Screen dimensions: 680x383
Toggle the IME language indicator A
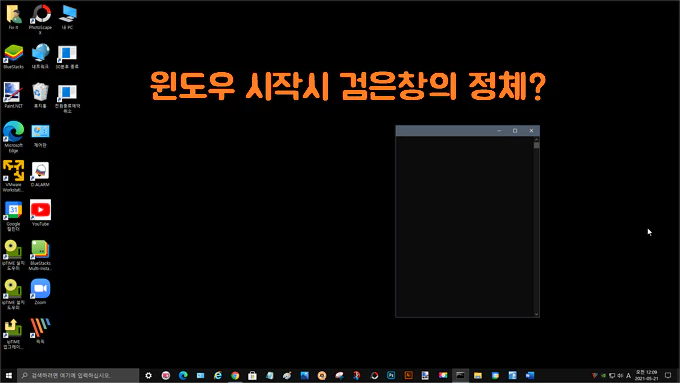pyautogui.click(x=628, y=376)
